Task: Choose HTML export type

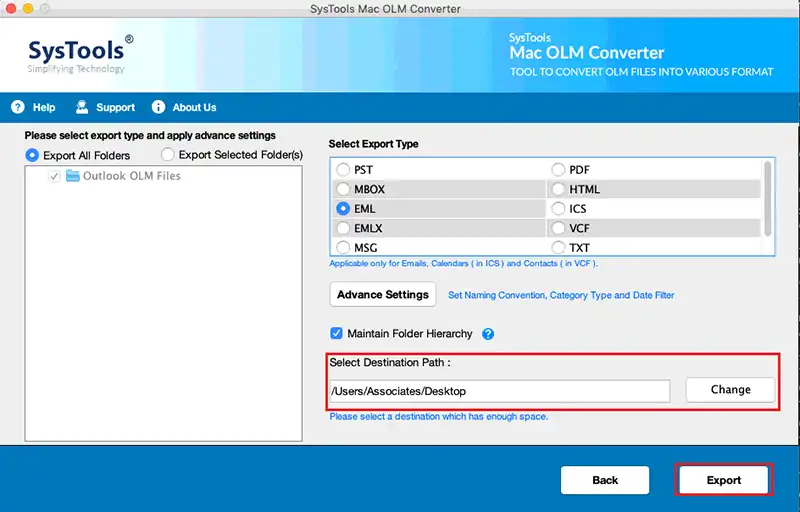Action: point(558,189)
